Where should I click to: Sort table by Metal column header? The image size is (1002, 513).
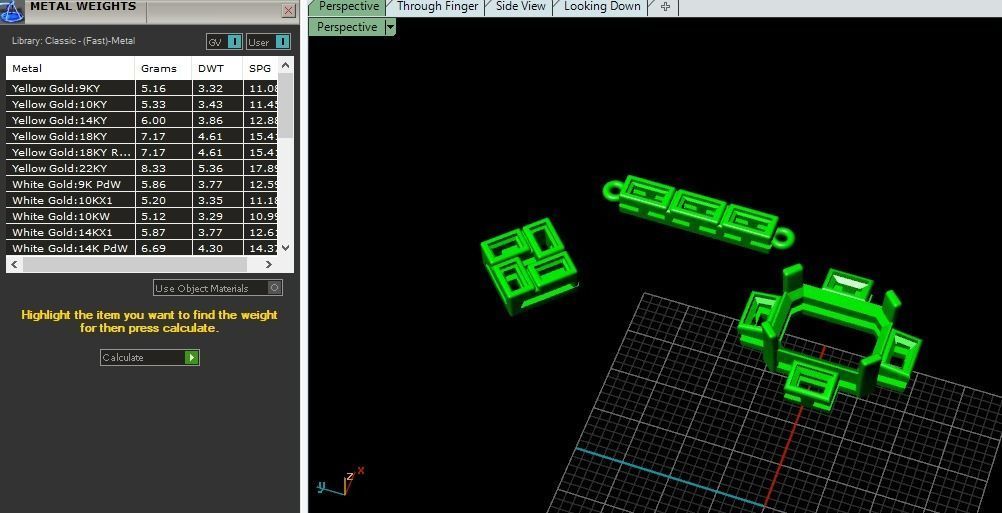pos(70,68)
